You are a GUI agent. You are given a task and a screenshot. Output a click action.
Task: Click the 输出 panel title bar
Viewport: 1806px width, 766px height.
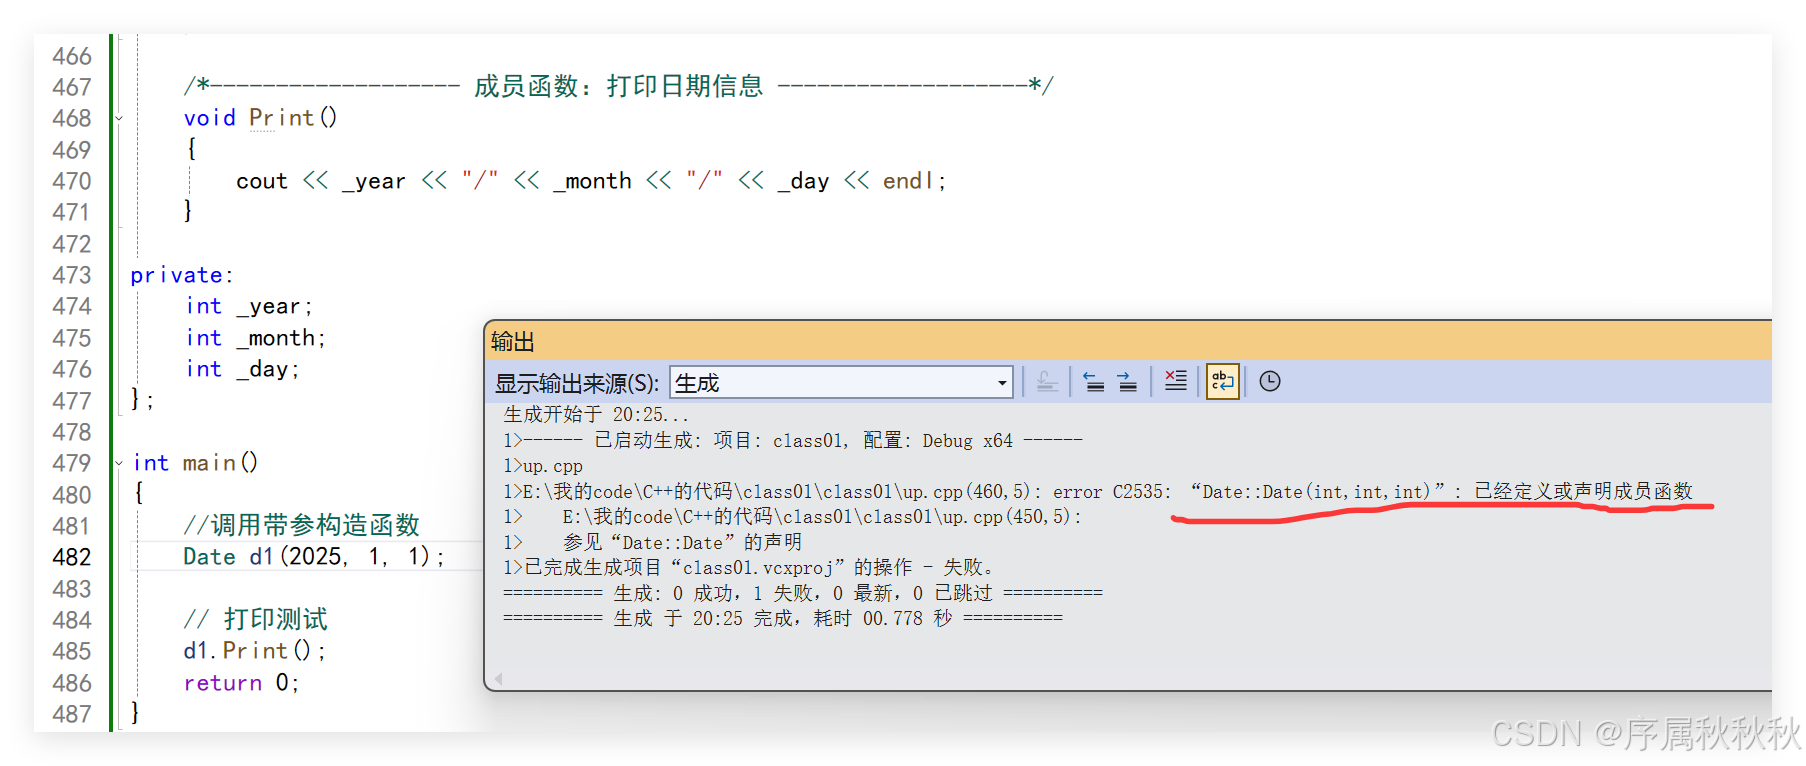1128,341
